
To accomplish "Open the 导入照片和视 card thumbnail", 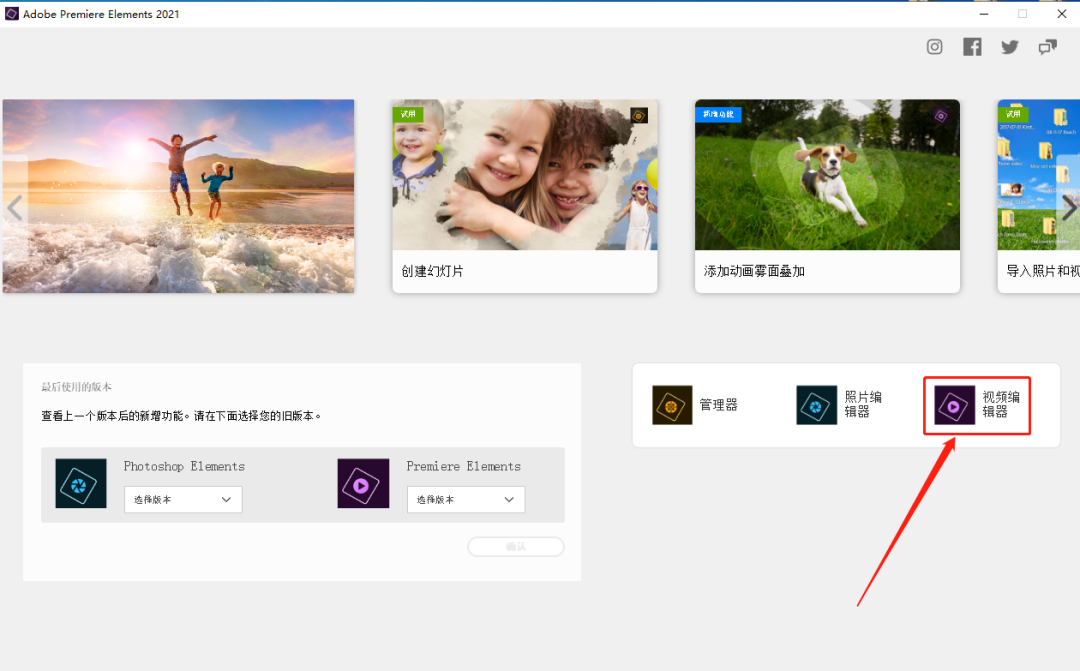I will pos(1039,175).
